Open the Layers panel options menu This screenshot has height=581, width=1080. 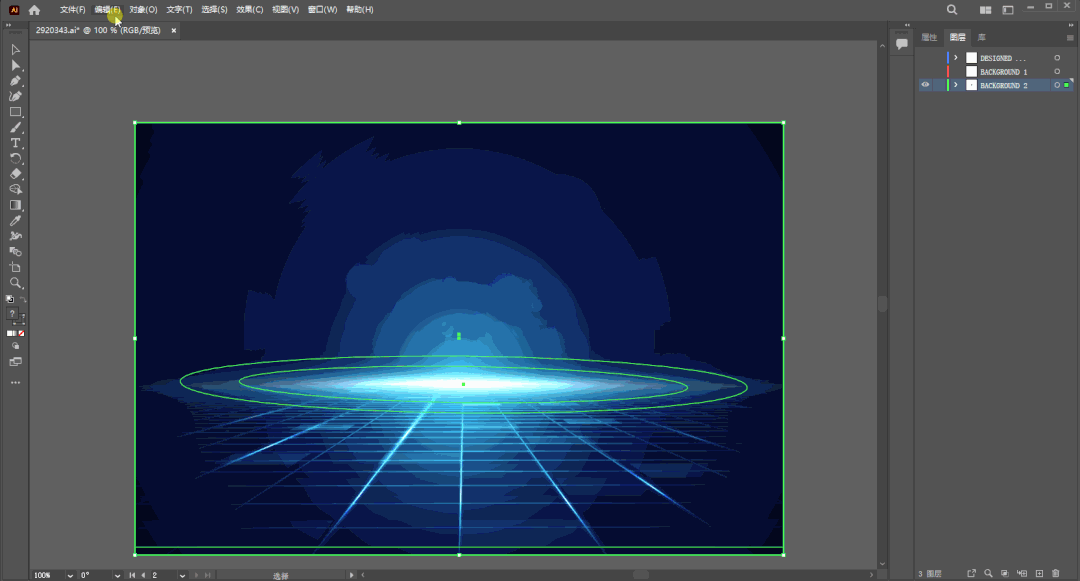click(1070, 38)
